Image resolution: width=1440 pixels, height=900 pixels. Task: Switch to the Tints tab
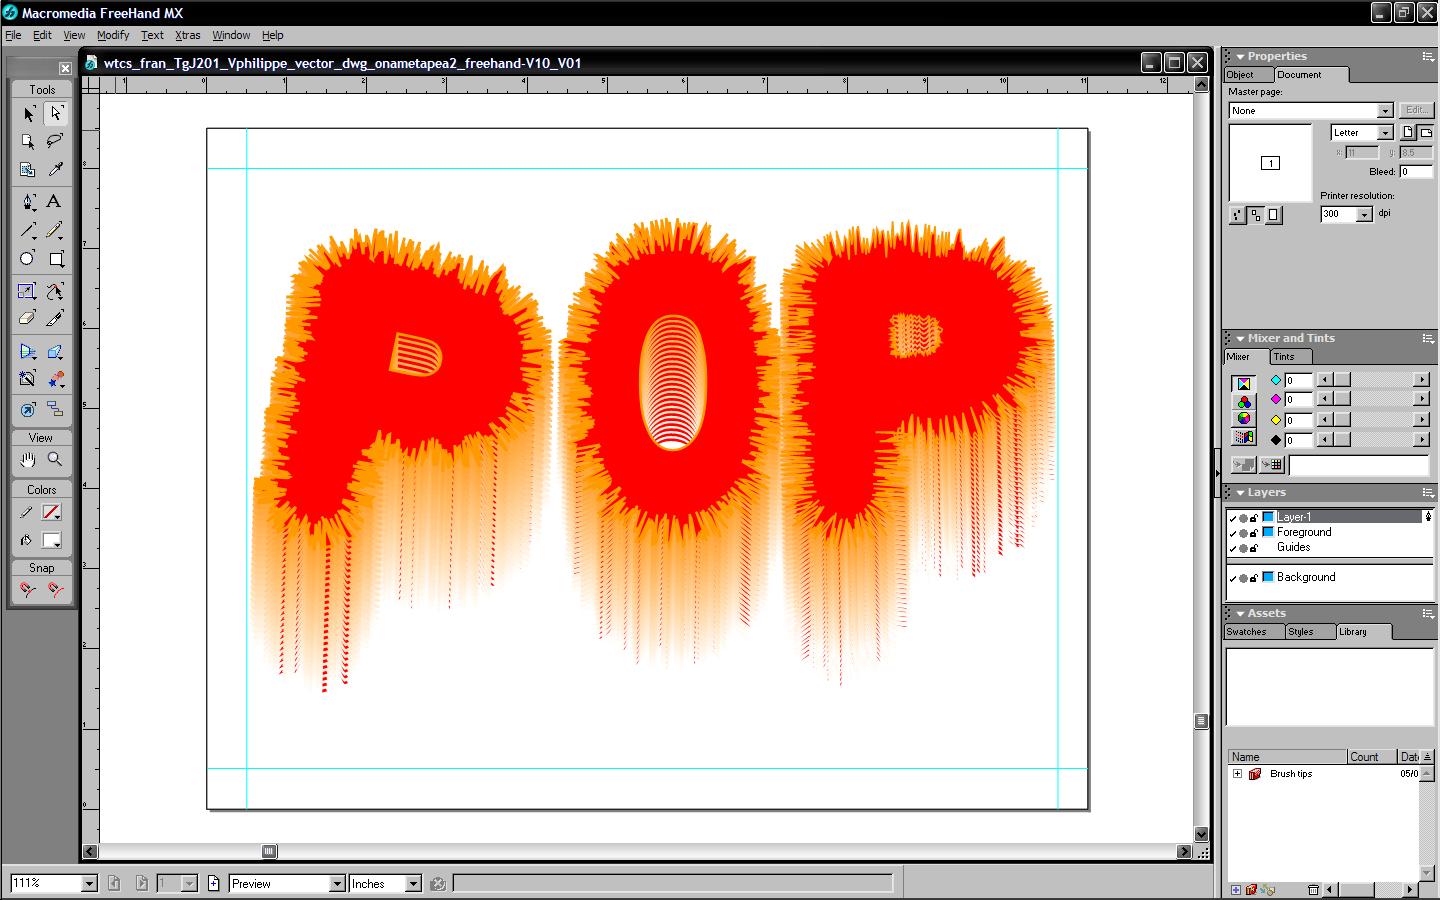(x=1284, y=357)
